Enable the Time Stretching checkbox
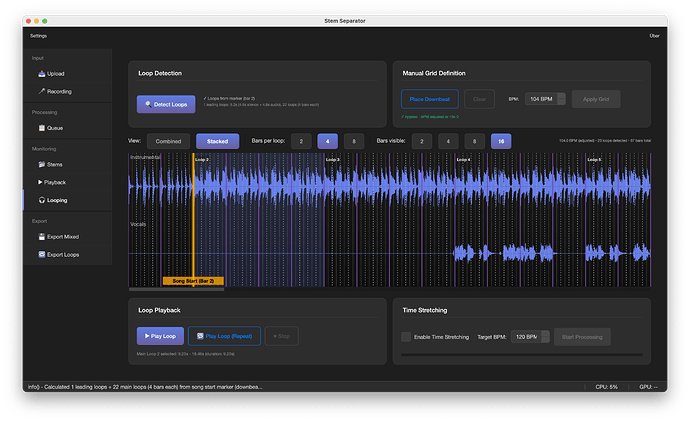 click(406, 337)
